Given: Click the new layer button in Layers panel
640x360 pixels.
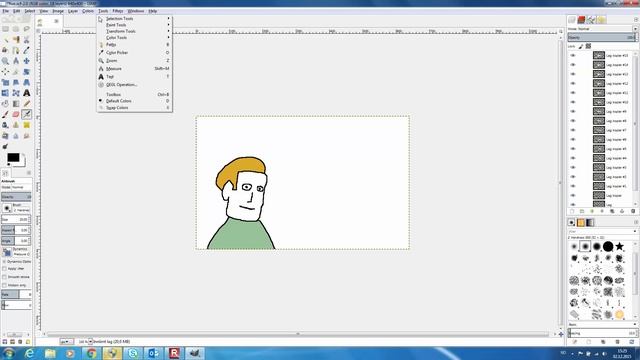Looking at the screenshot, I should (x=572, y=211).
